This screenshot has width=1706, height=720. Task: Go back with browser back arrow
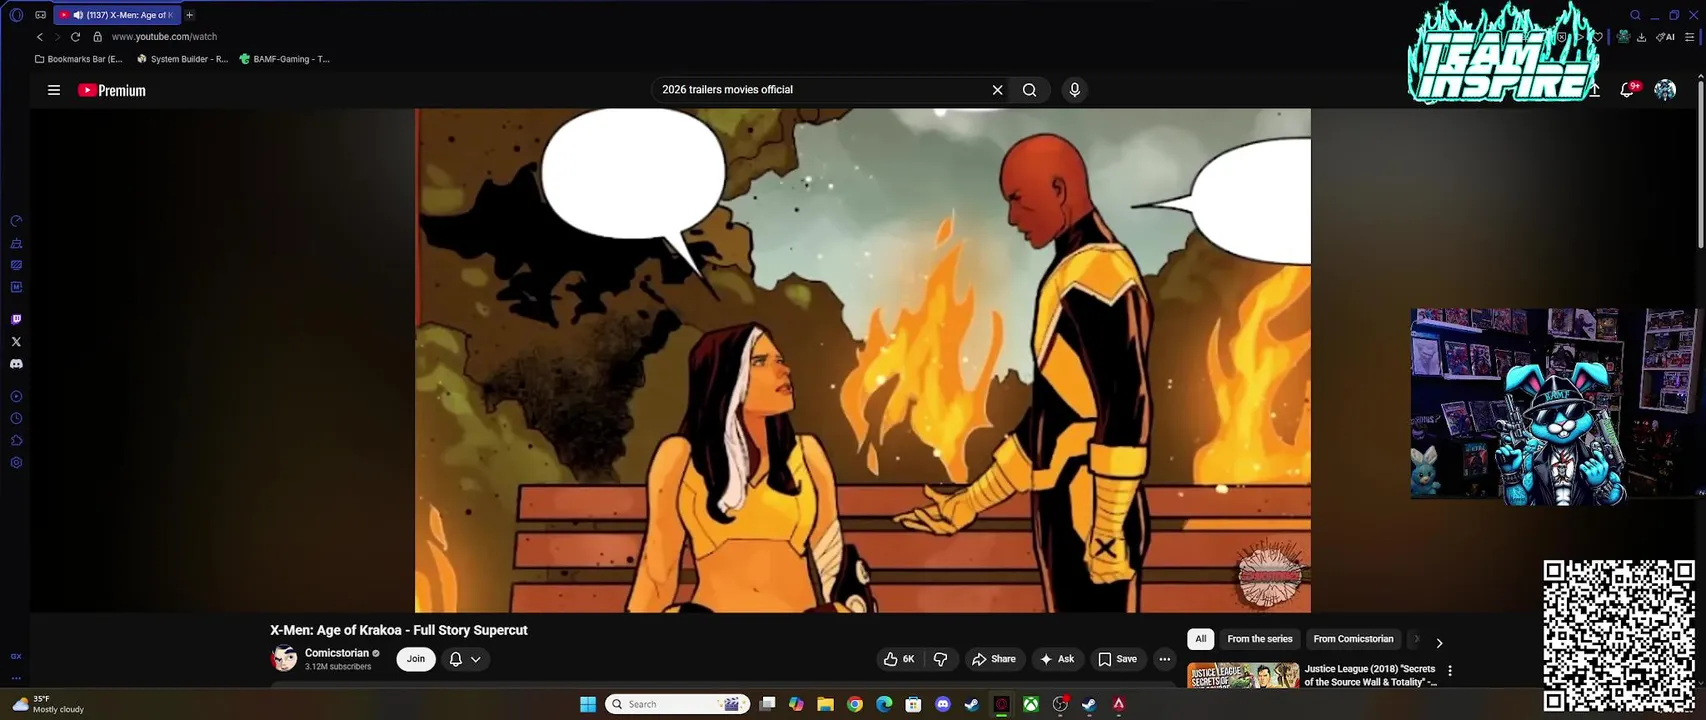point(39,37)
